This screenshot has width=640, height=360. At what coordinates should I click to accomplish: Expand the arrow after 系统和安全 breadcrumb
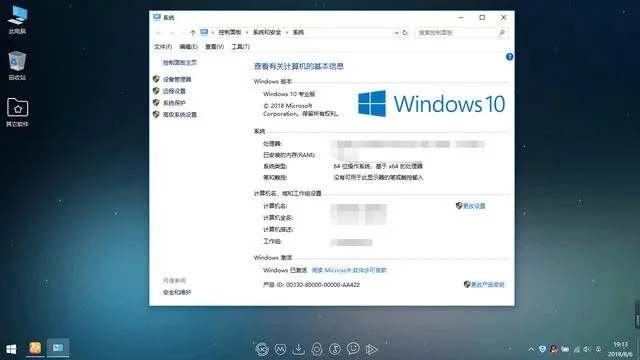coord(287,32)
